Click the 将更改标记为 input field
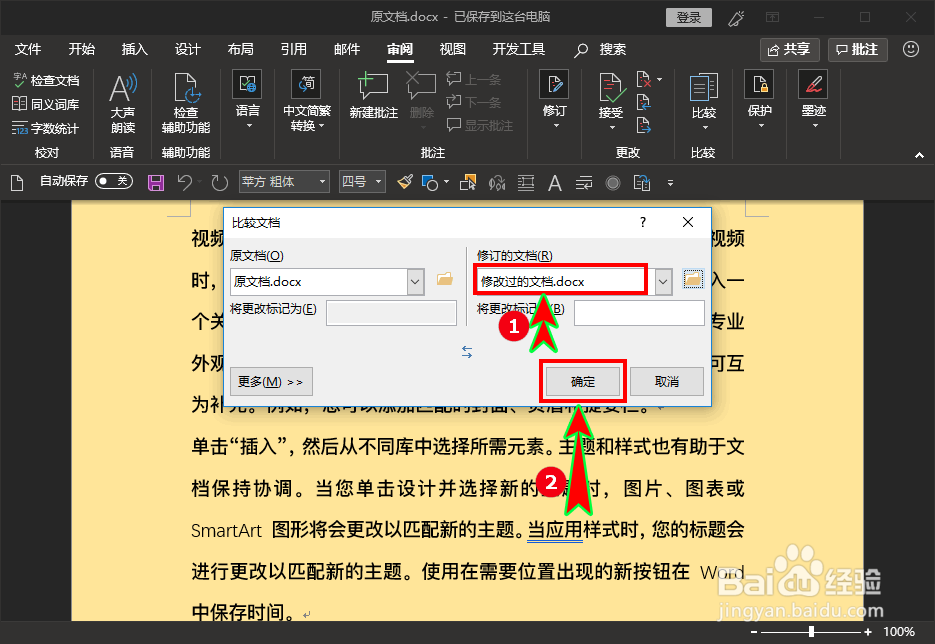The image size is (935, 644). [x=391, y=313]
